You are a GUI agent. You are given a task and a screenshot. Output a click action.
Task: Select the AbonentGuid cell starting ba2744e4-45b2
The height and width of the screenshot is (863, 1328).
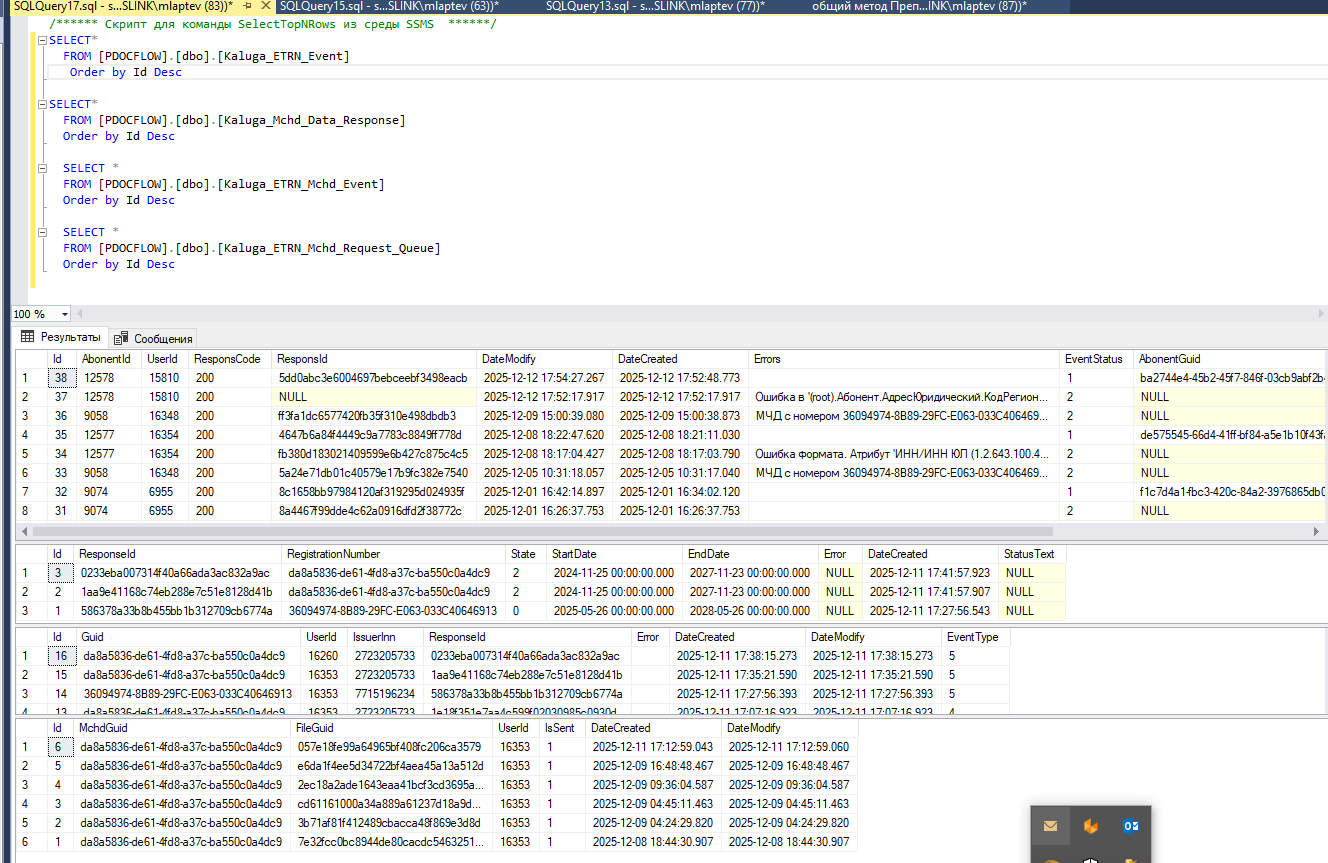point(1230,378)
